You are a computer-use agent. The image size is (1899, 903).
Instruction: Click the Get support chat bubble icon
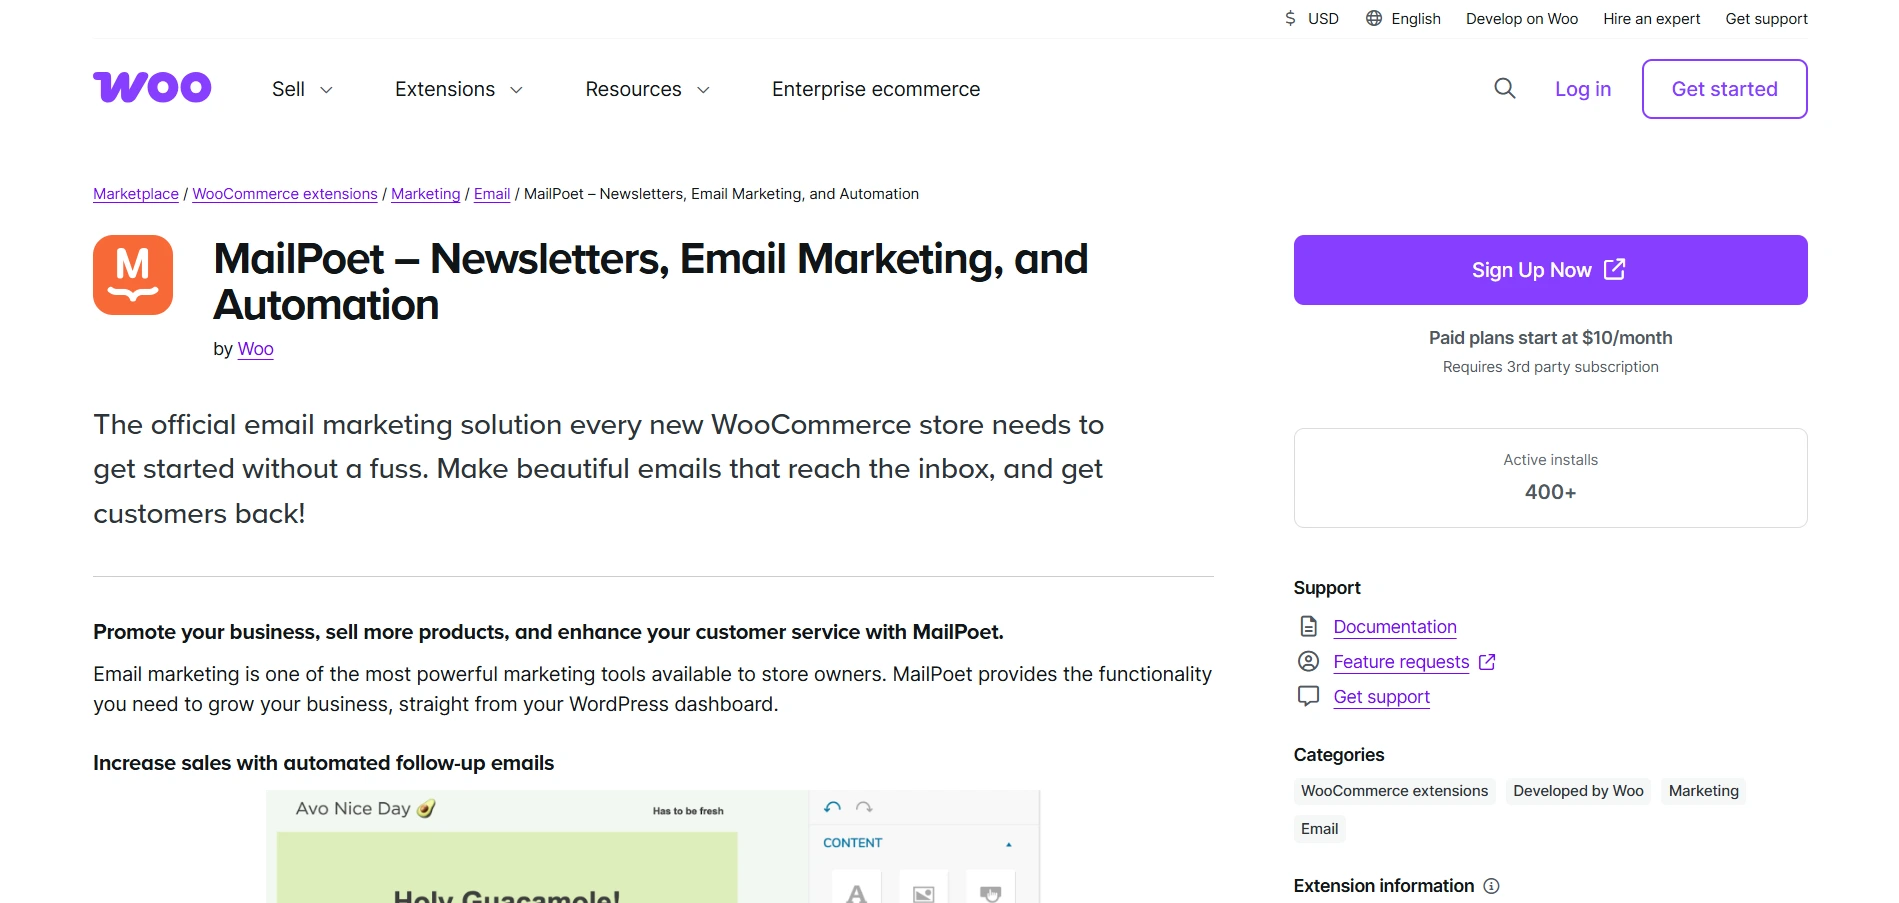[x=1308, y=696]
